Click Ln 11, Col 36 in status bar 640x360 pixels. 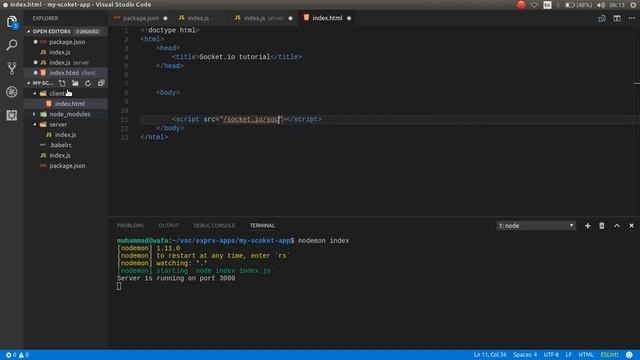click(490, 355)
